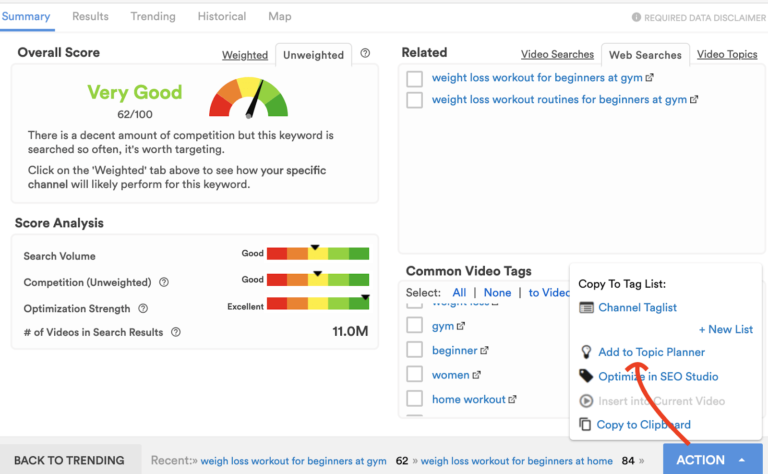Viewport: 768px width, 474px height.
Task: Click the Search Volume score bar
Action: pos(318,255)
